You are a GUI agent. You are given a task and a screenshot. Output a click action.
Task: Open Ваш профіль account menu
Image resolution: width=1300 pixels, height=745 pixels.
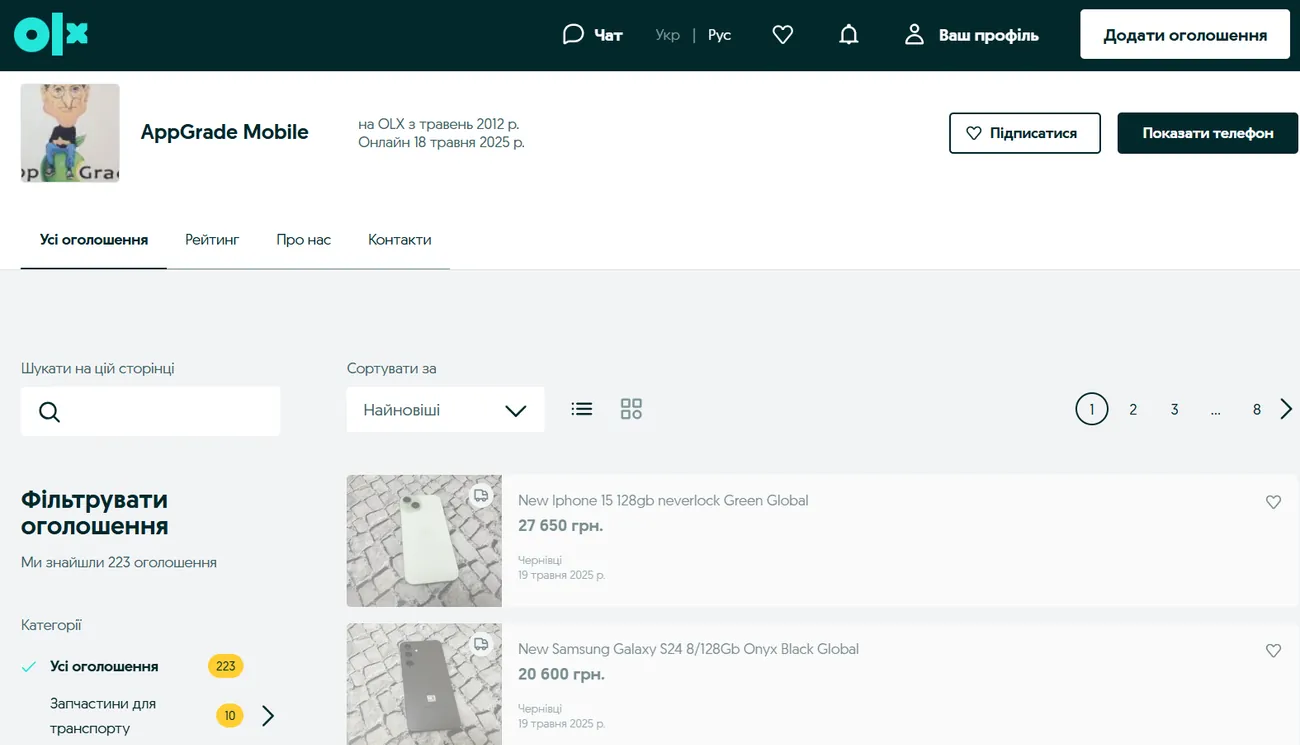(x=971, y=35)
